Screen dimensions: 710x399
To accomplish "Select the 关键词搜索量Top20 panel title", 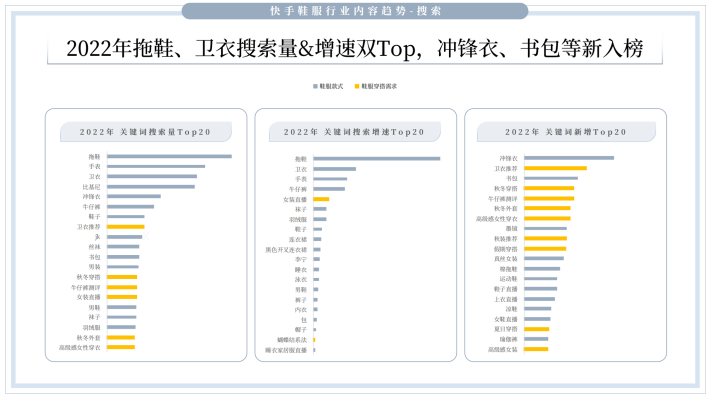I will coord(145,132).
